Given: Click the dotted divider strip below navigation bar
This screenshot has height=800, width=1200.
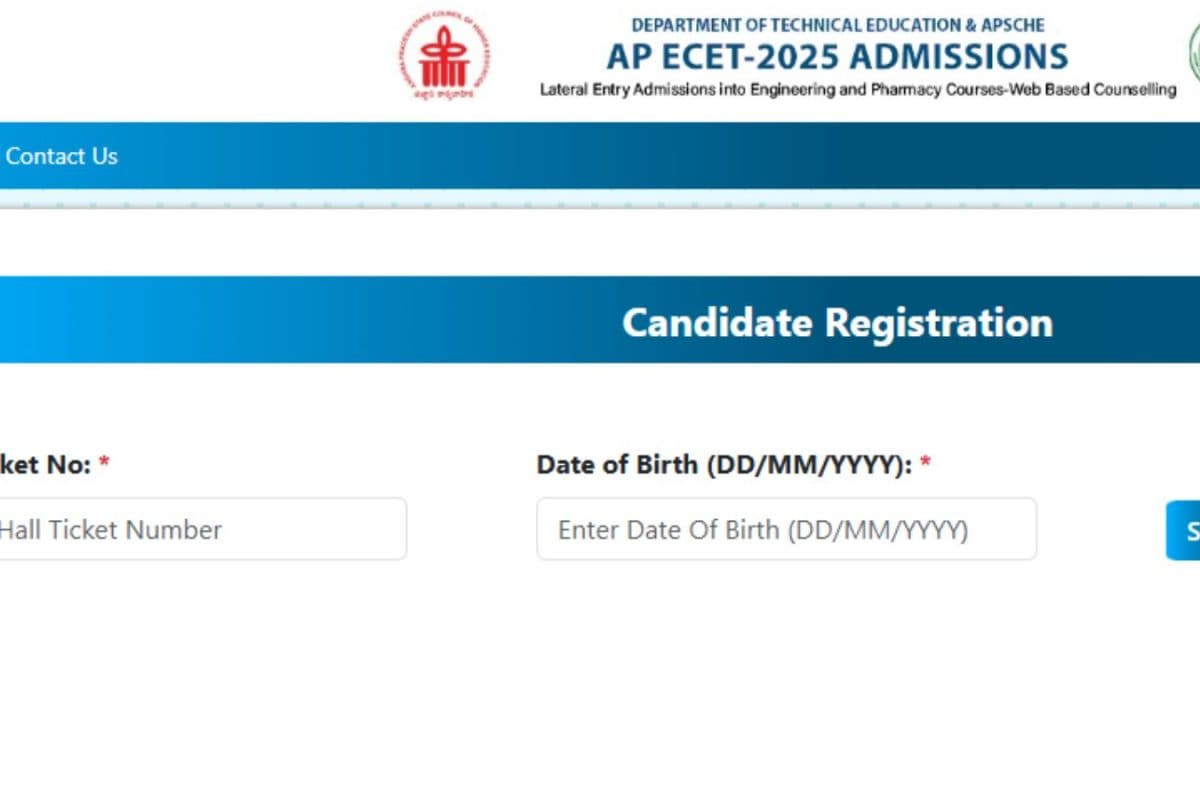Looking at the screenshot, I should point(600,201).
